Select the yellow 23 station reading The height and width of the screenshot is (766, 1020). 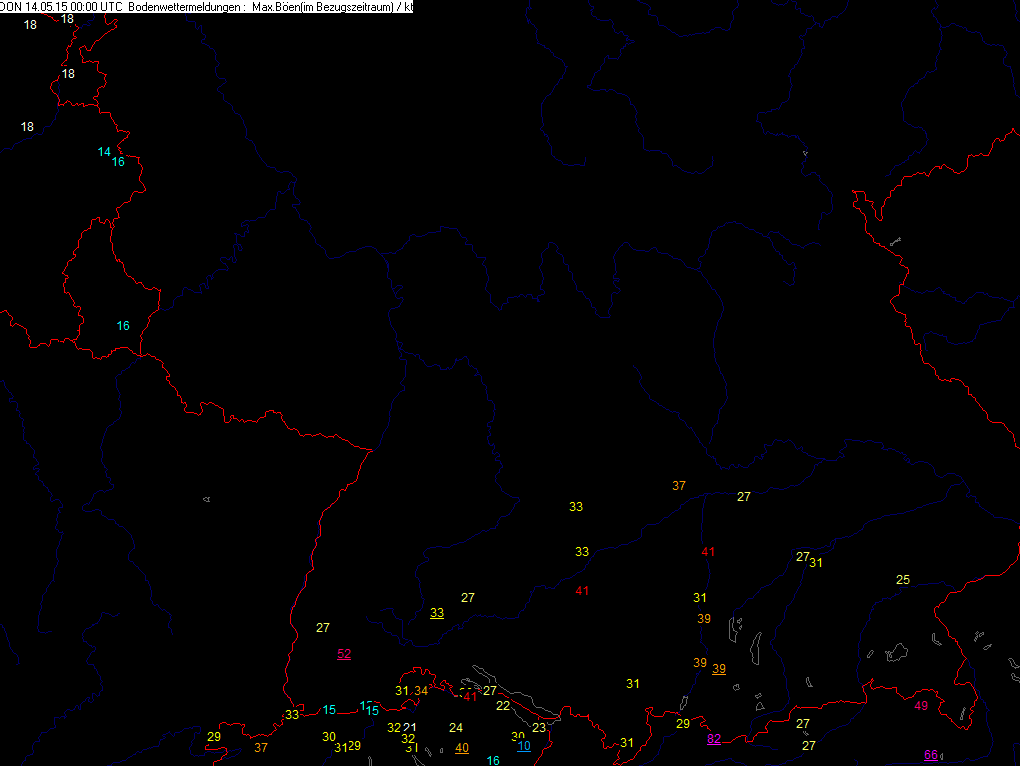tap(539, 728)
